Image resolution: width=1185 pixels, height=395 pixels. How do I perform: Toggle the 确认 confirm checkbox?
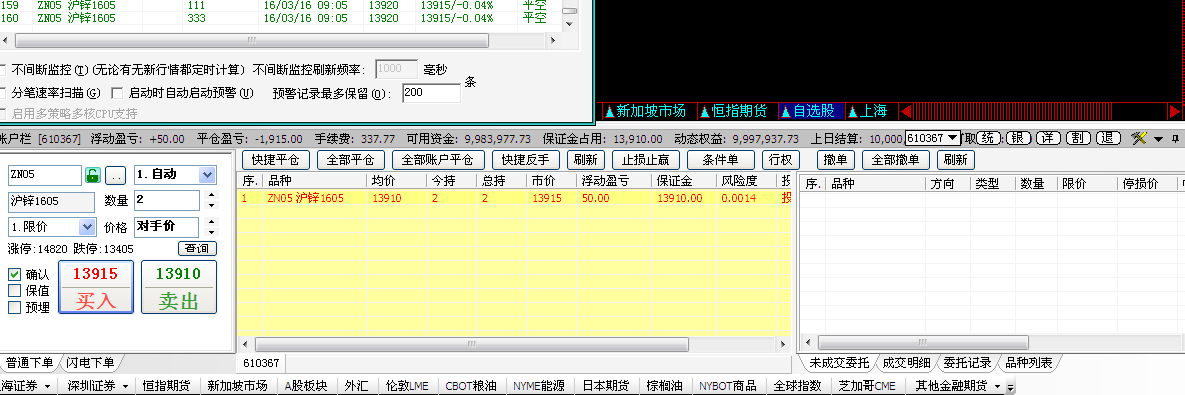(14, 274)
